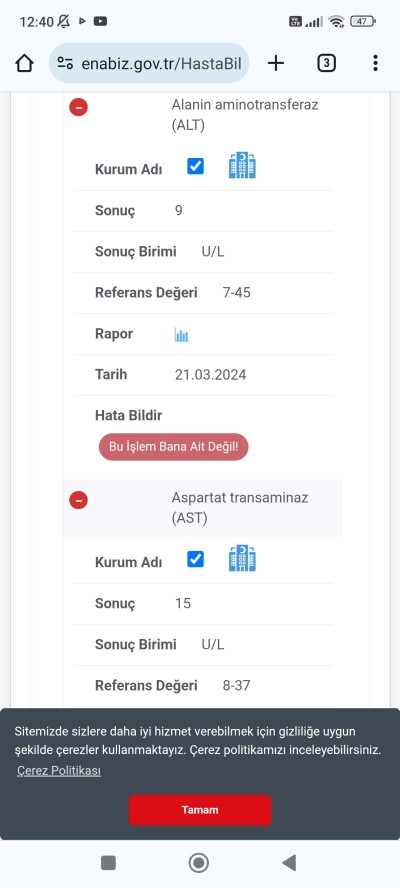Open the ALT Rapor chart icon
Screen dimensions: 400x888
(181, 335)
